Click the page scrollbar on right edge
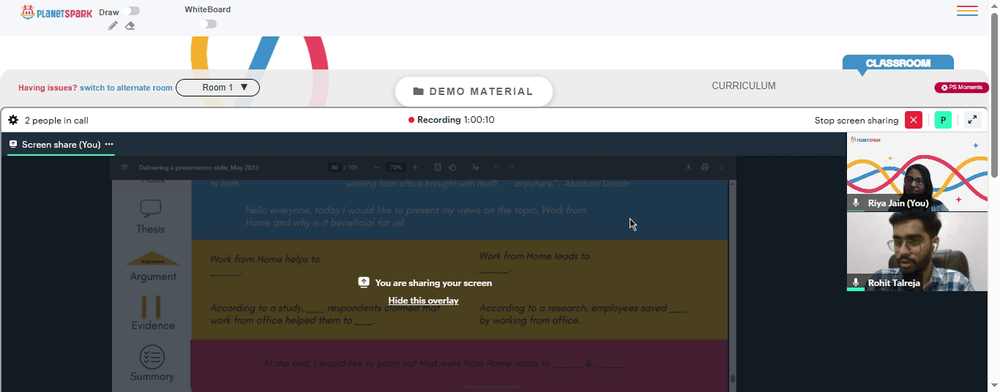This screenshot has width=1000, height=392. tap(994, 96)
